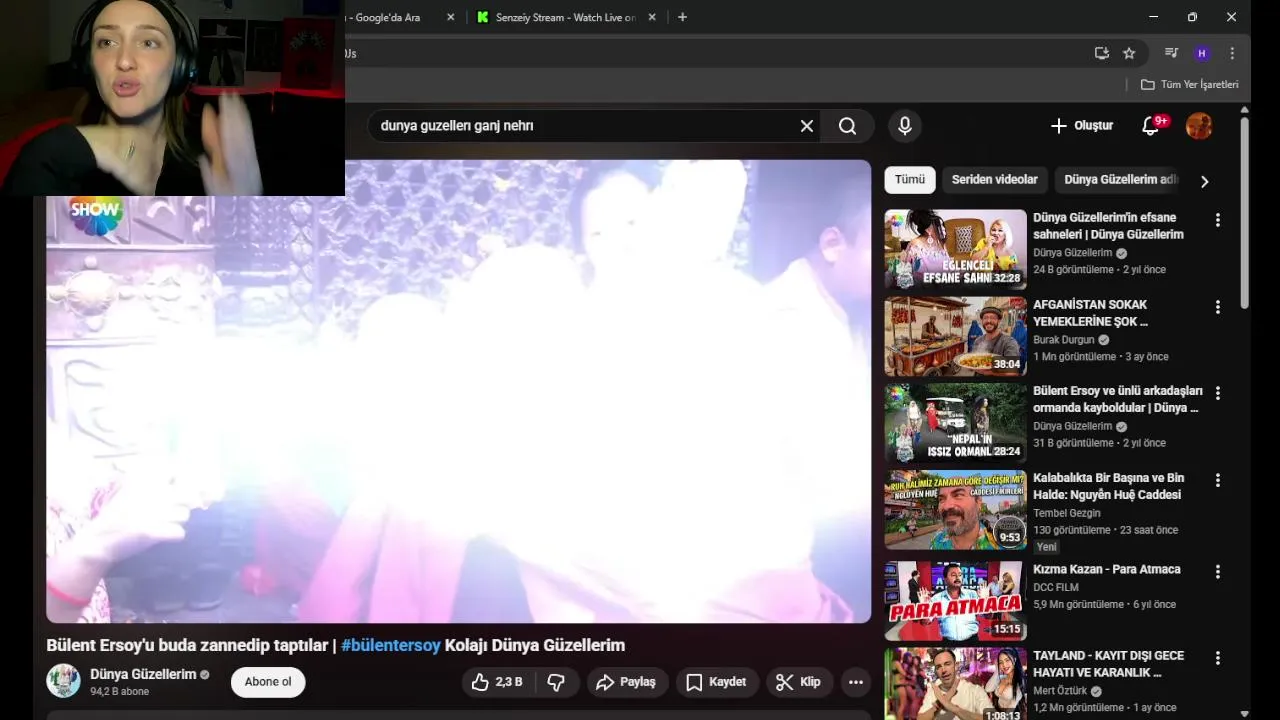The width and height of the screenshot is (1280, 720).
Task: Click the main video player area
Action: (x=458, y=391)
